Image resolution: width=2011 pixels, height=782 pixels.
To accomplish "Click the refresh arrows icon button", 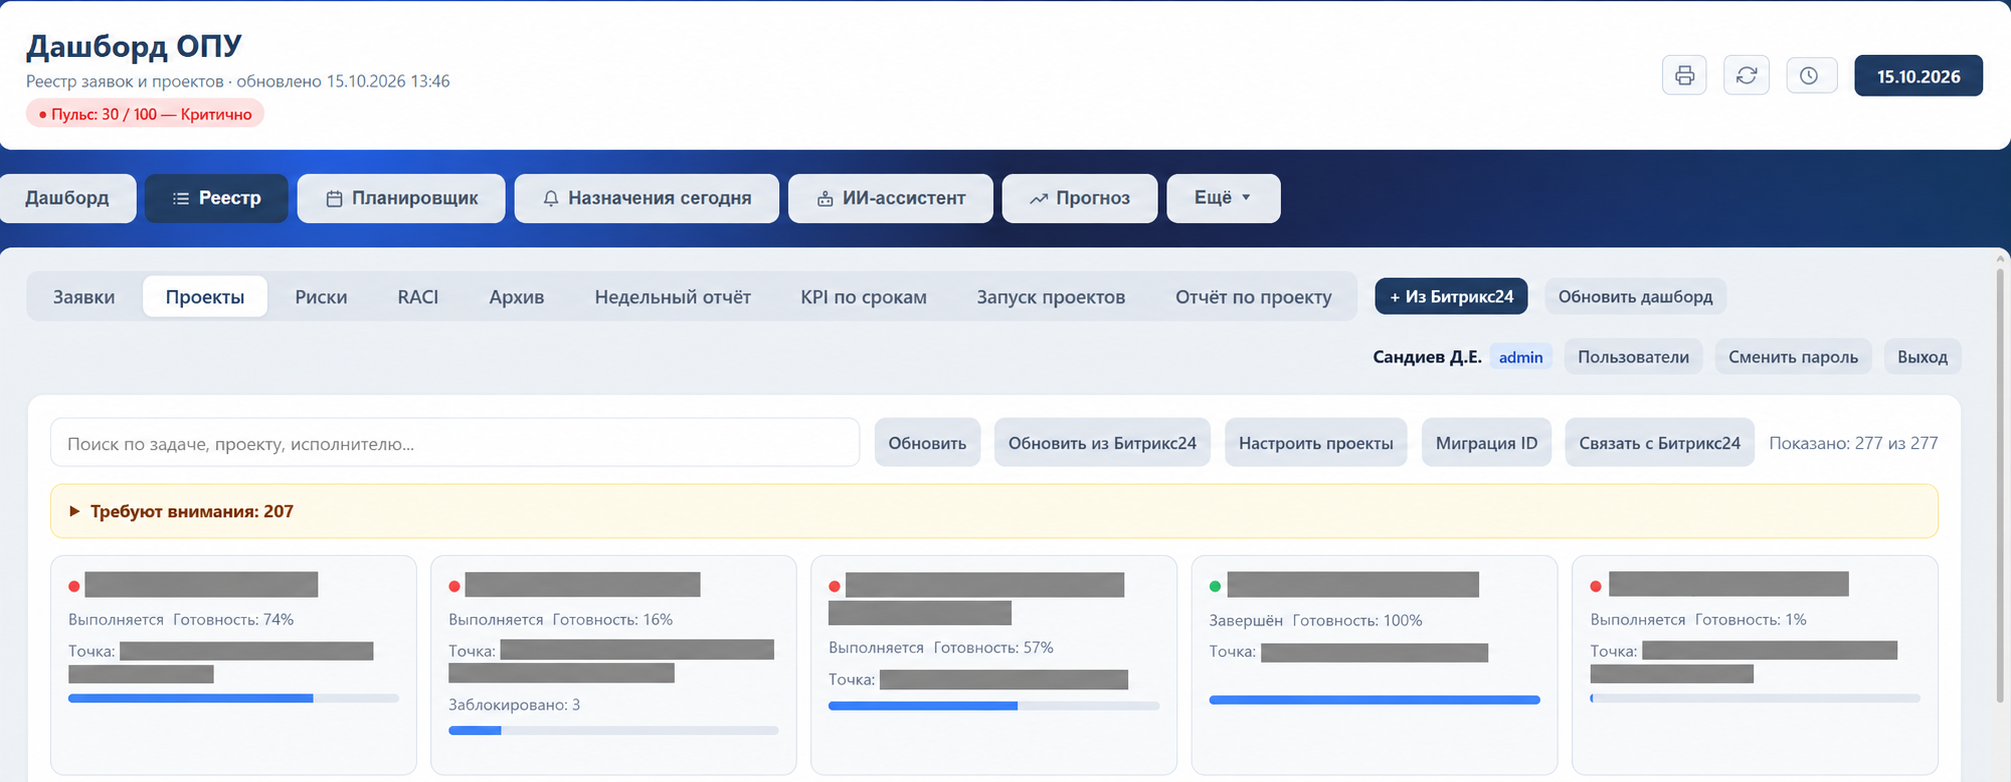I will click(x=1746, y=76).
